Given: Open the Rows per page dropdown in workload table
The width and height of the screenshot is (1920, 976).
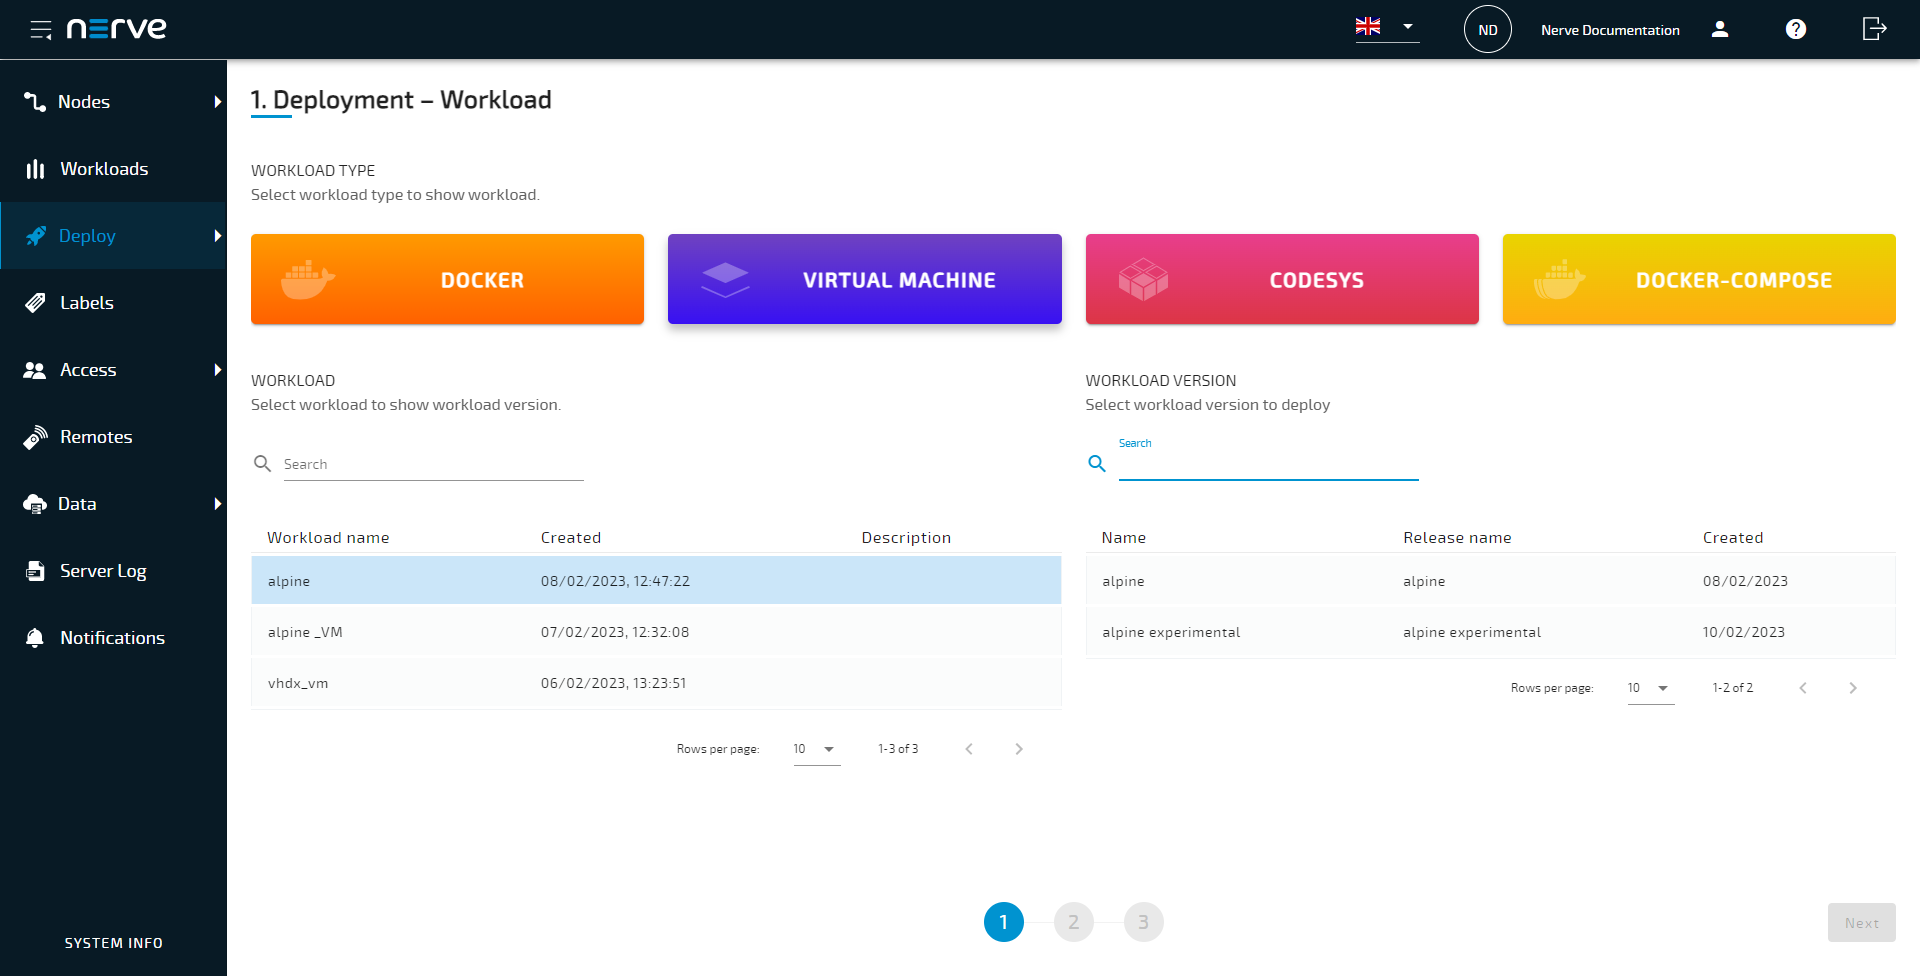Looking at the screenshot, I should click(x=816, y=748).
